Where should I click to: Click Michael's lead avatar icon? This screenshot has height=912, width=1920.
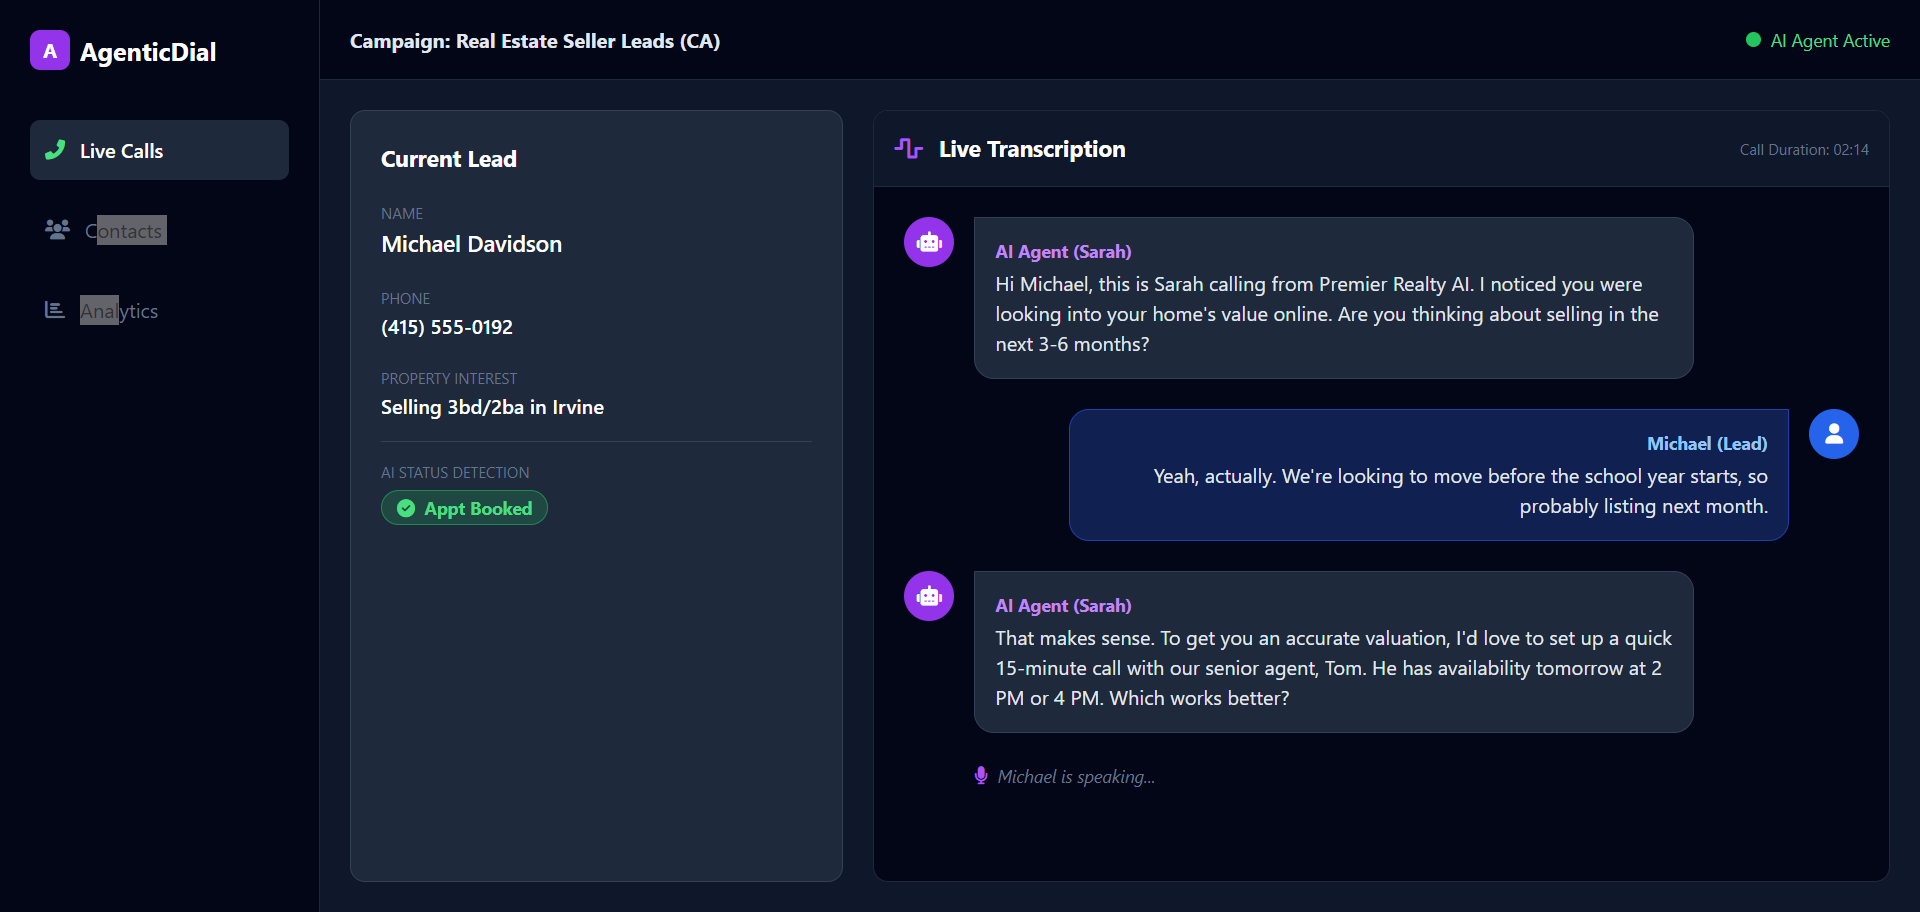1833,433
